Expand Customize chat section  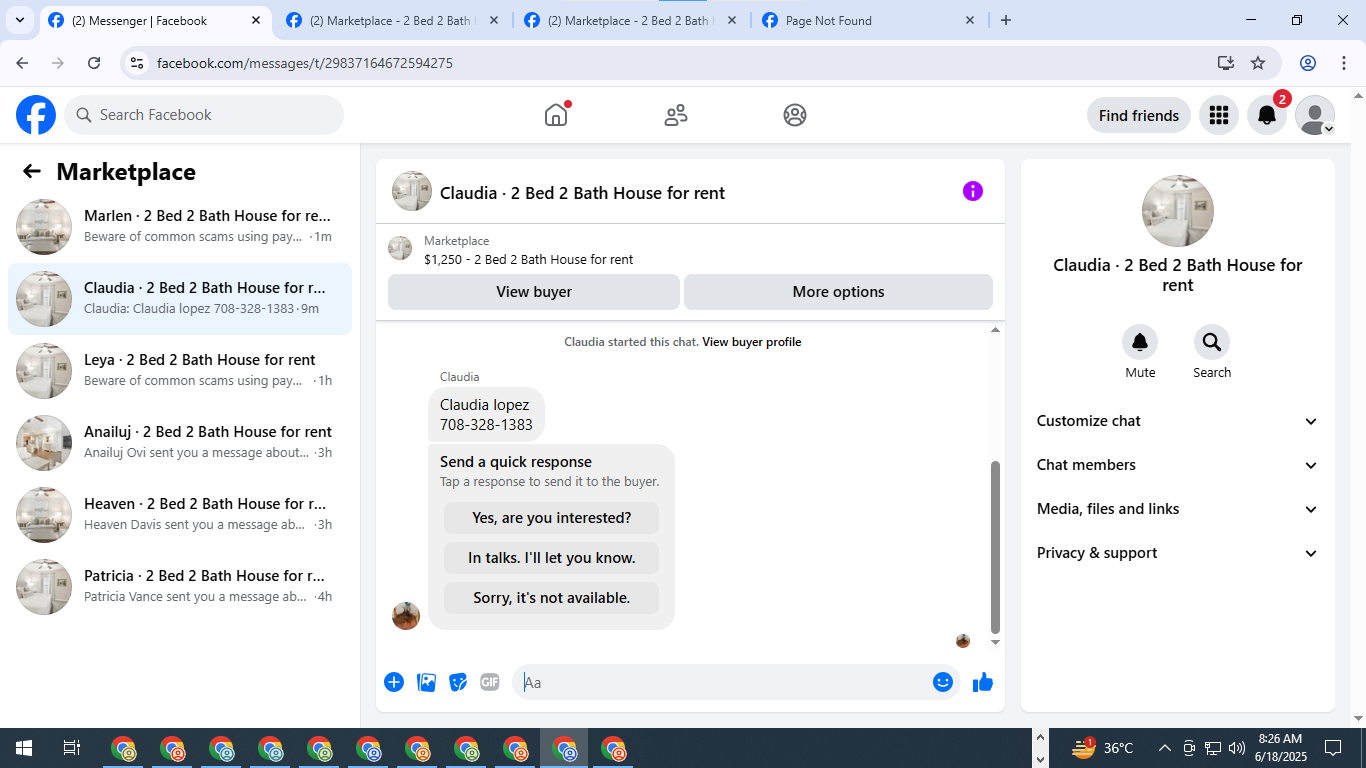(x=1178, y=421)
